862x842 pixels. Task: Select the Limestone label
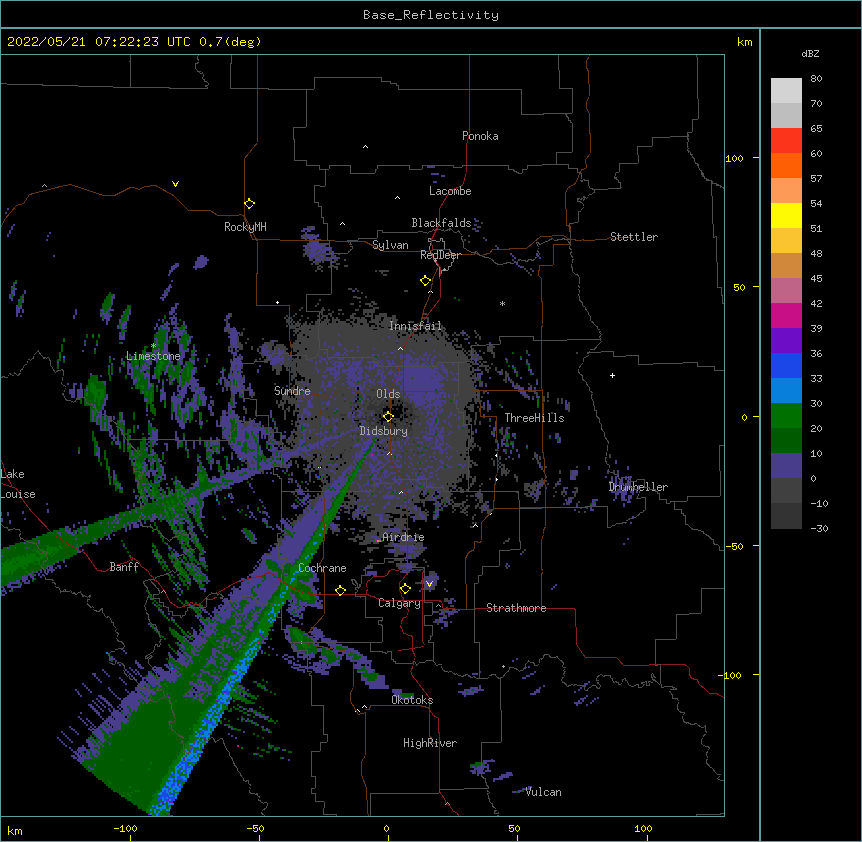point(153,356)
